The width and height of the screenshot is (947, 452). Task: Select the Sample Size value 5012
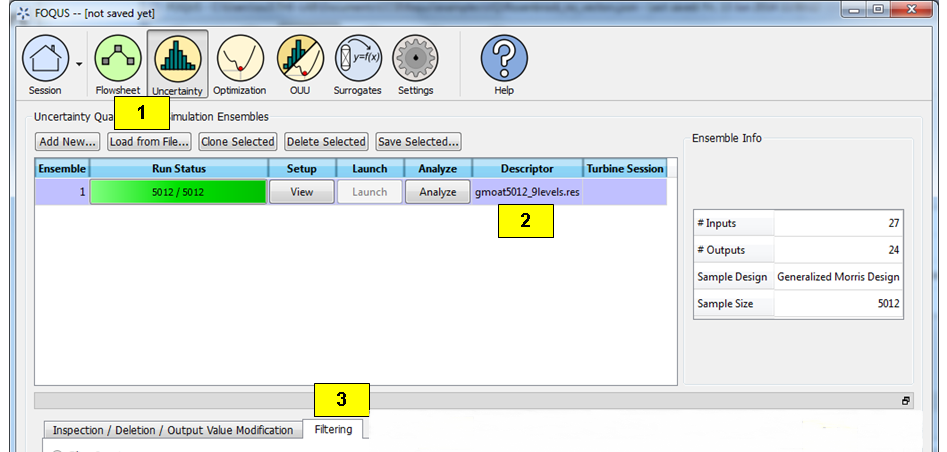point(838,303)
